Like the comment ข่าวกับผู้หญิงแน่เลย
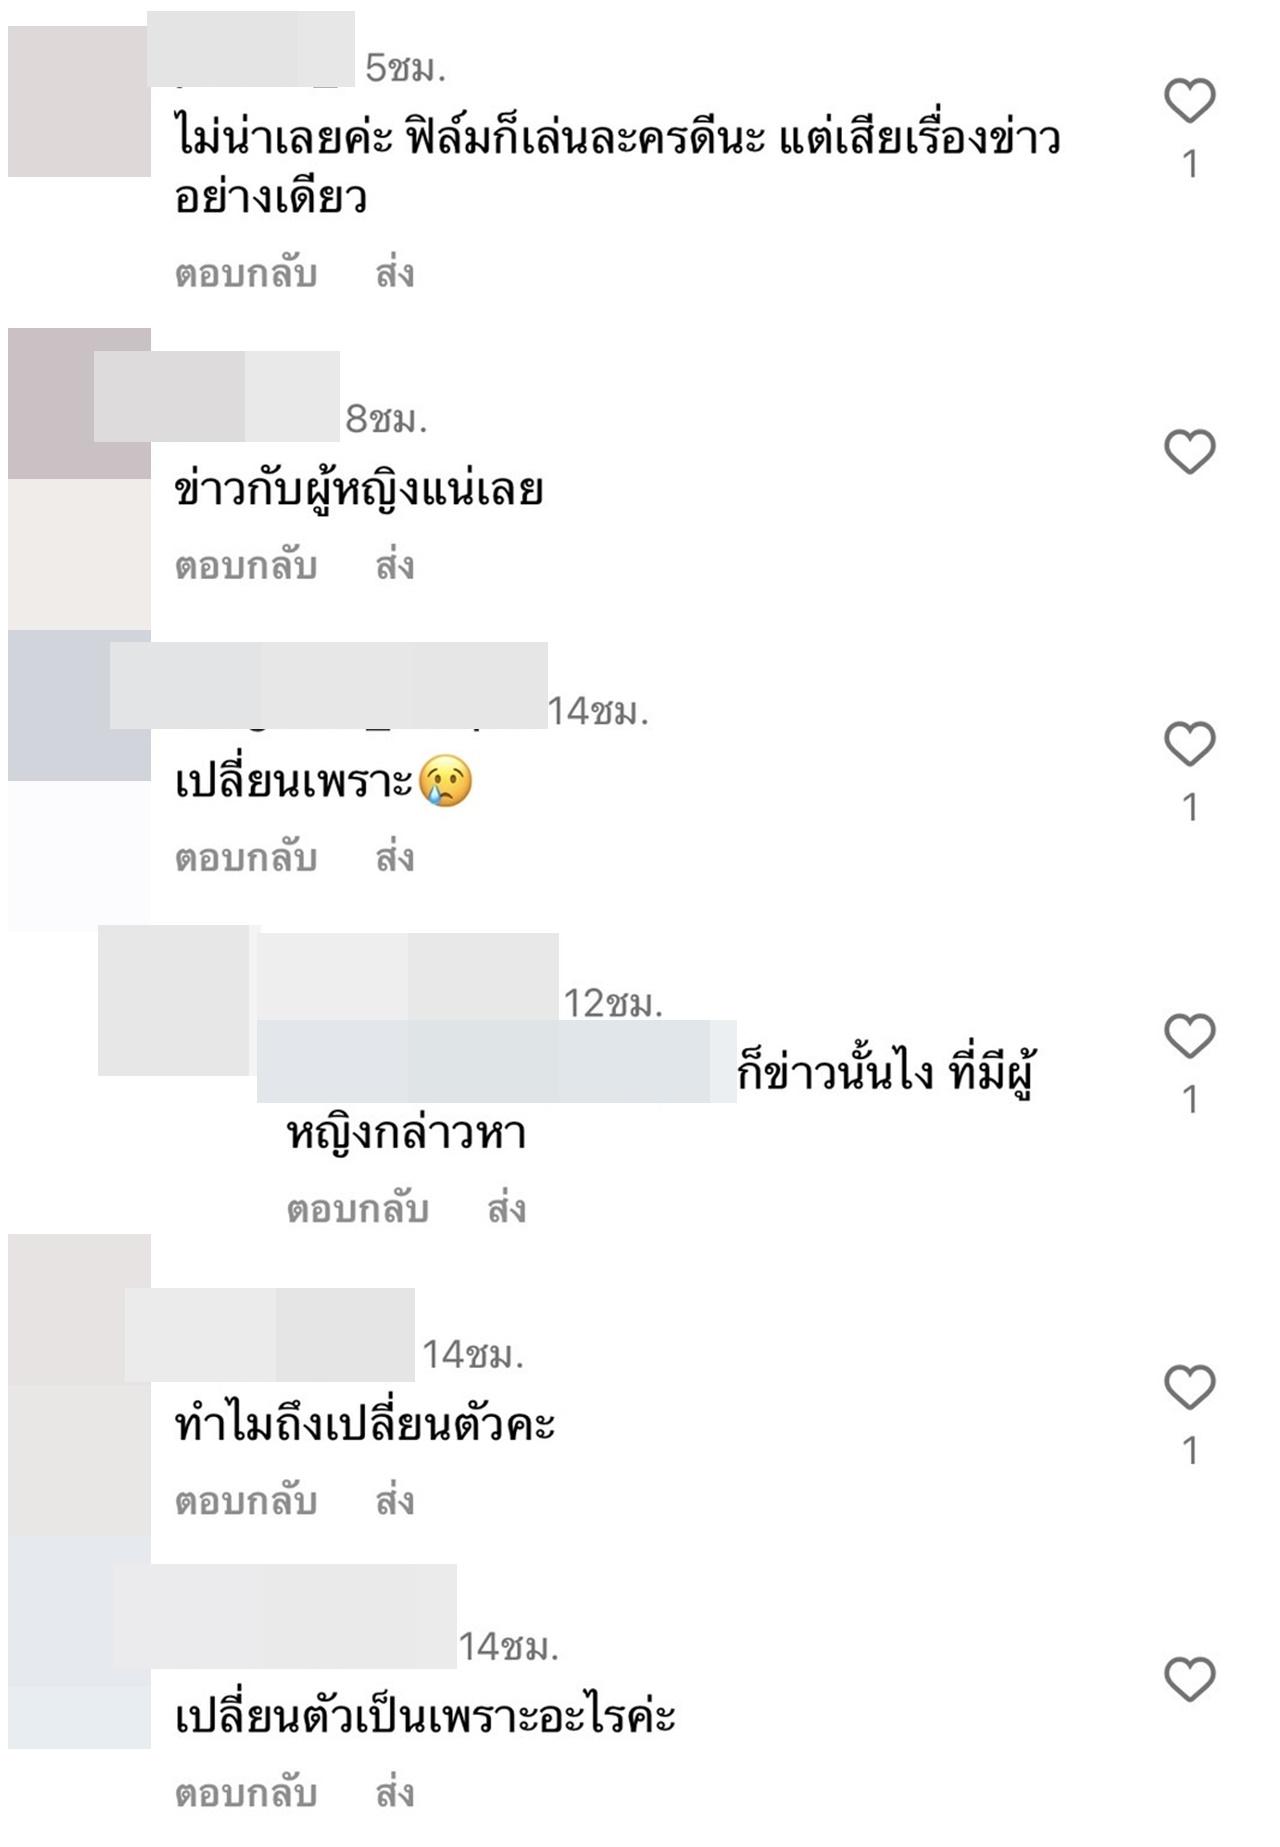This screenshot has height=1847, width=1280. point(1189,451)
